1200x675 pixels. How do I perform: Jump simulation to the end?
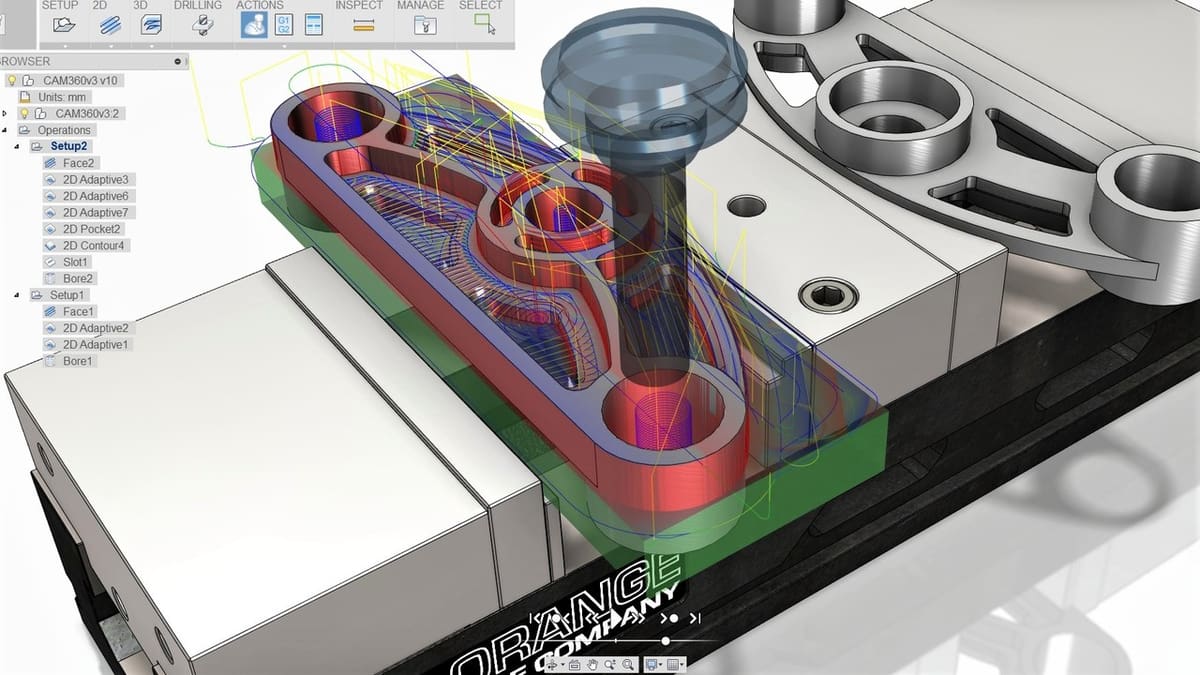tap(695, 618)
